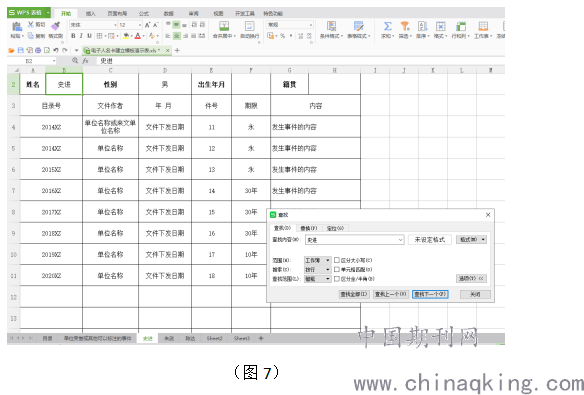Viewport: 584px width, 395px height.
Task: Click the Merge and Center (合并居中) icon
Action: coord(224,26)
